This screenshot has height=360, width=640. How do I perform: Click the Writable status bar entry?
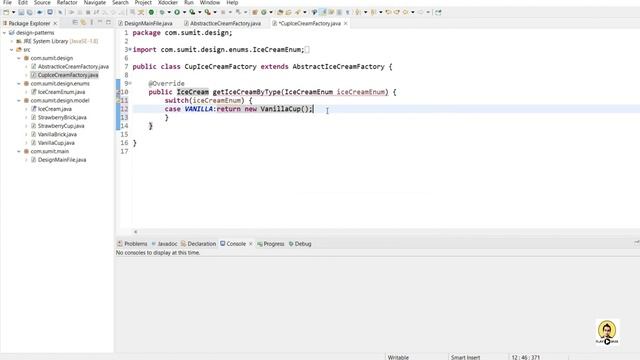(x=398, y=357)
